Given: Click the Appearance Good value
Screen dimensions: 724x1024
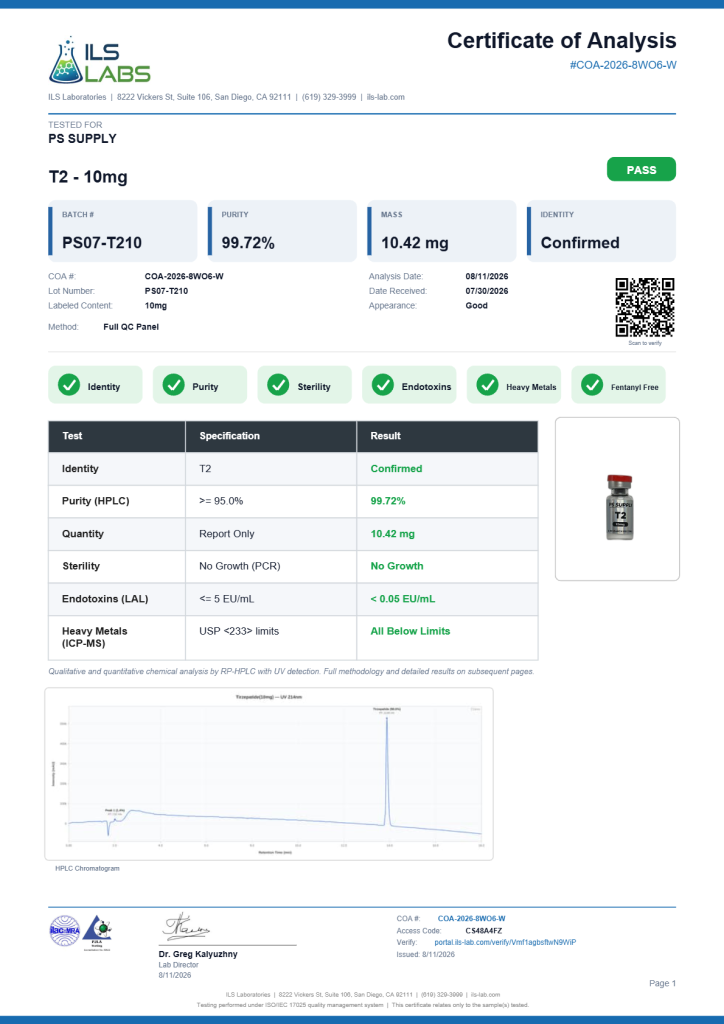Looking at the screenshot, I should click(476, 306).
